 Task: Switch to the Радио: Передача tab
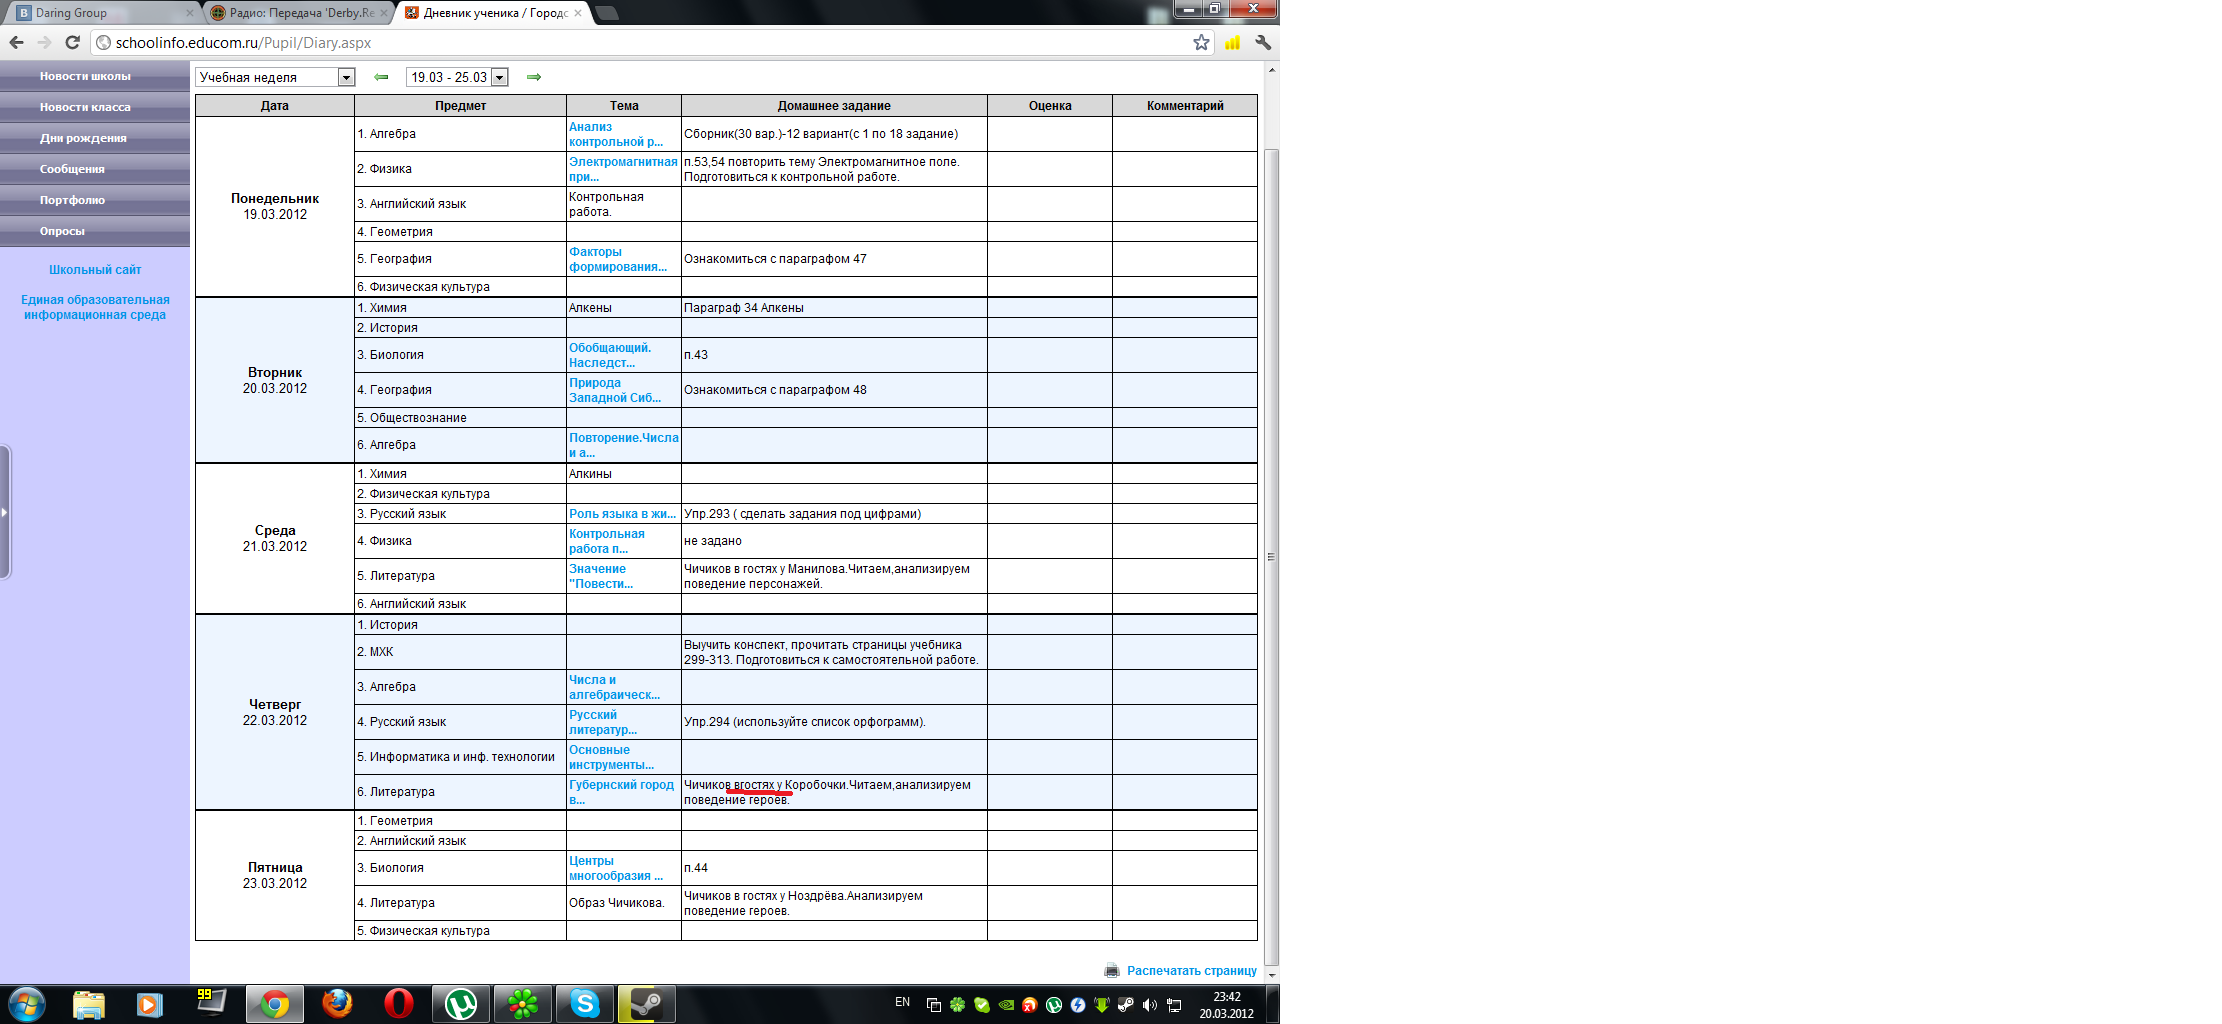pos(301,13)
